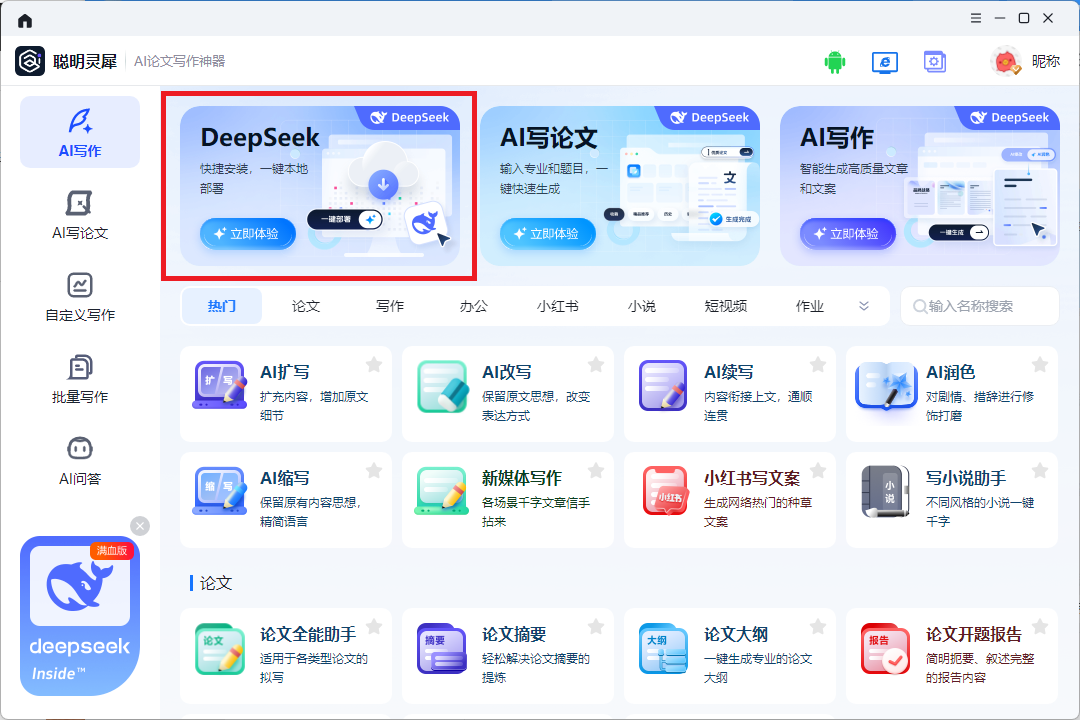Switch to the 写作 category tab

point(390,306)
